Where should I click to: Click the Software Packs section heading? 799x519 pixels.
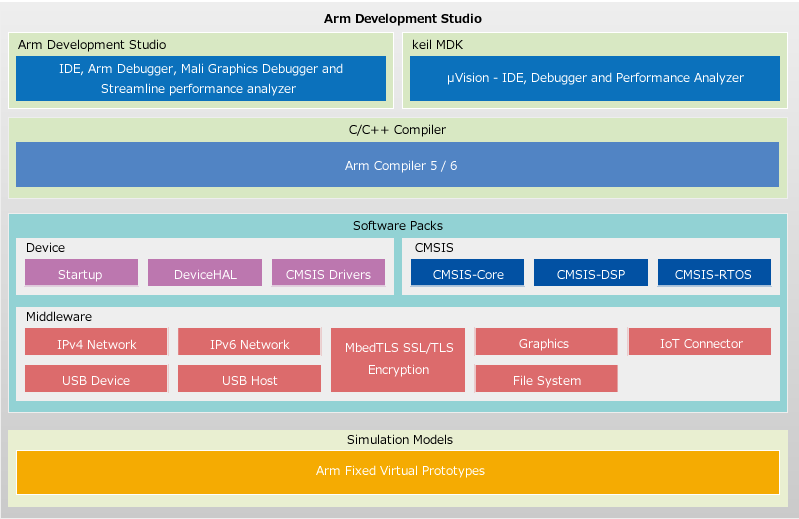point(397,226)
